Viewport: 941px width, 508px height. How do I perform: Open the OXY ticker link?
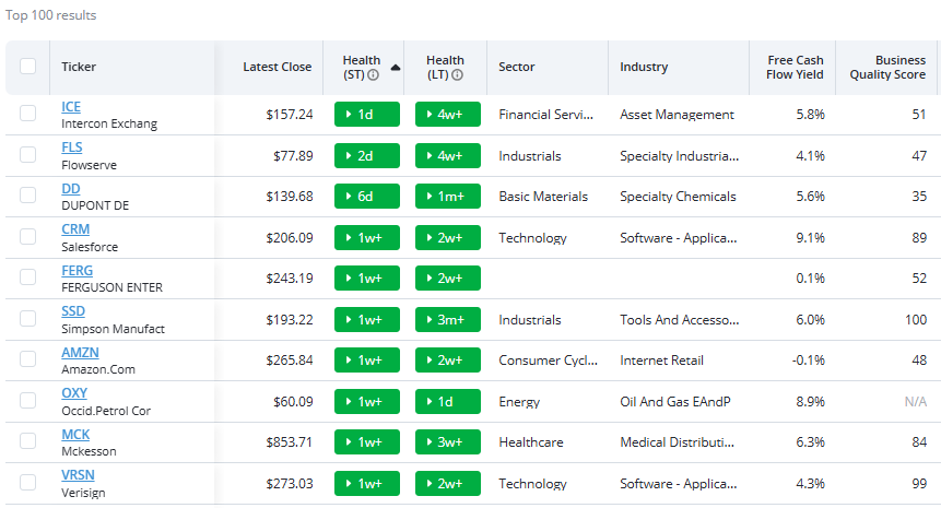[x=74, y=393]
